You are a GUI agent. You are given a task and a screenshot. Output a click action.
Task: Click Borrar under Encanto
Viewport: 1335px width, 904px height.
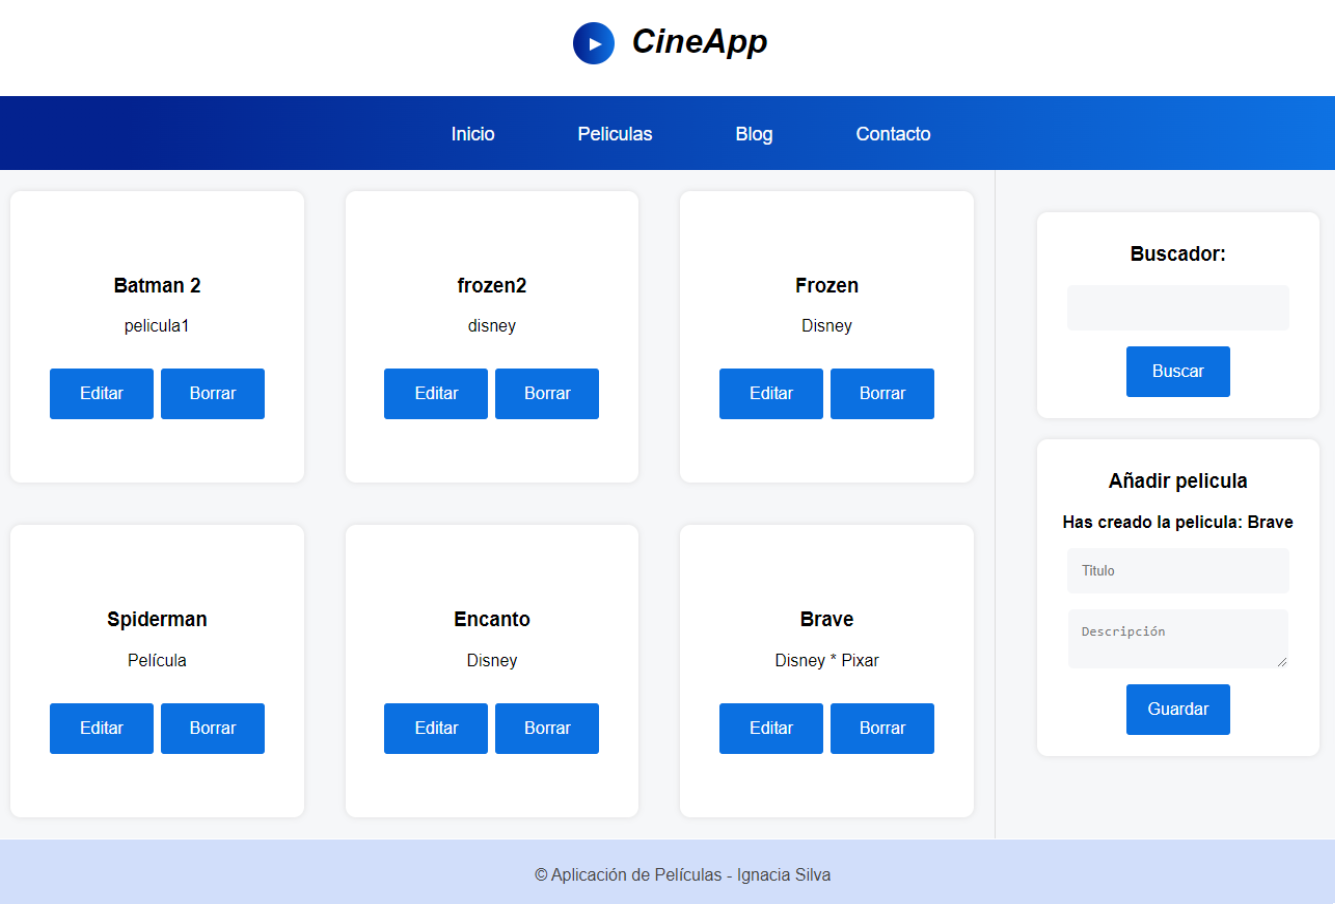point(547,728)
